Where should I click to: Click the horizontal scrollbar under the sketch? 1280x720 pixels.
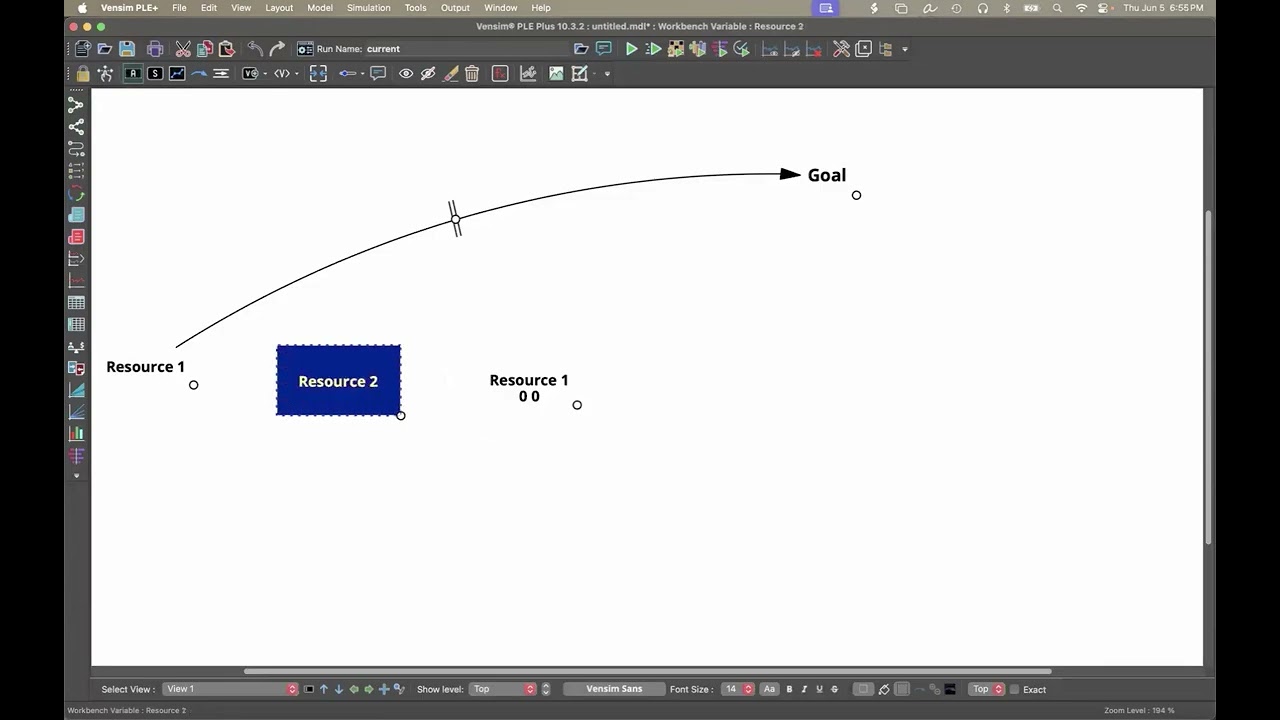(647, 671)
